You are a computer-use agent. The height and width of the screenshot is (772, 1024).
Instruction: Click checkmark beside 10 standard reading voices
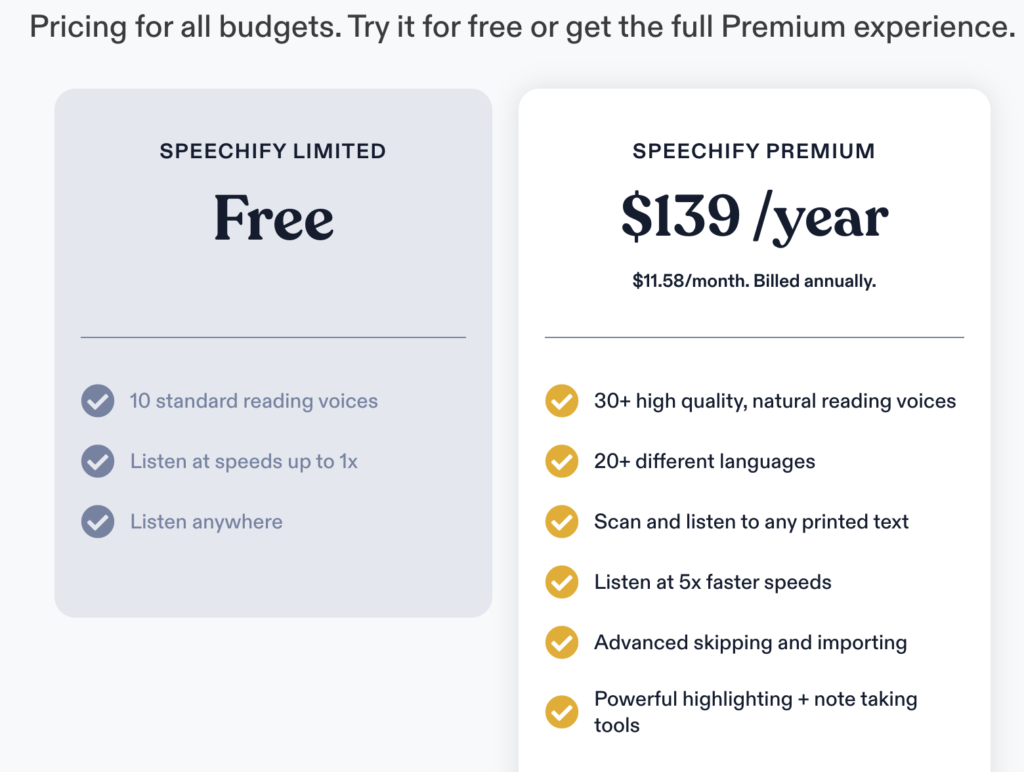(x=97, y=402)
